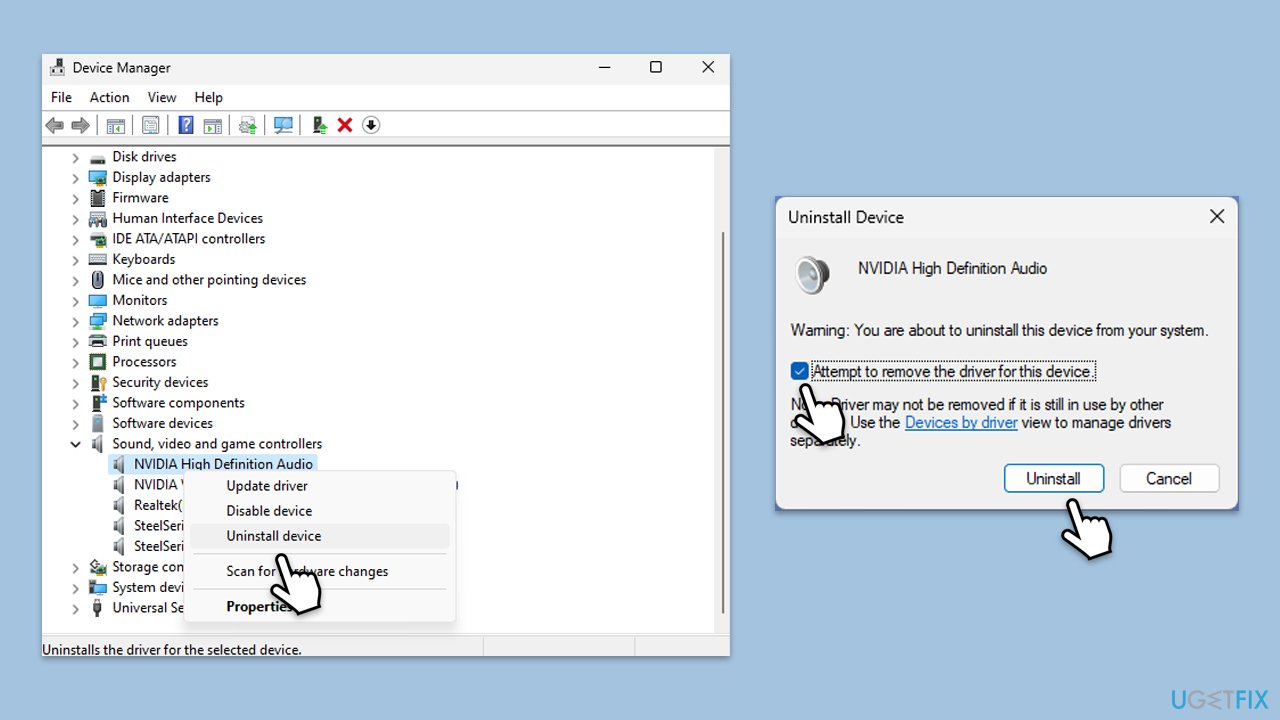Click the down-arrow circle toolbar icon
The width and height of the screenshot is (1280, 720).
(371, 125)
